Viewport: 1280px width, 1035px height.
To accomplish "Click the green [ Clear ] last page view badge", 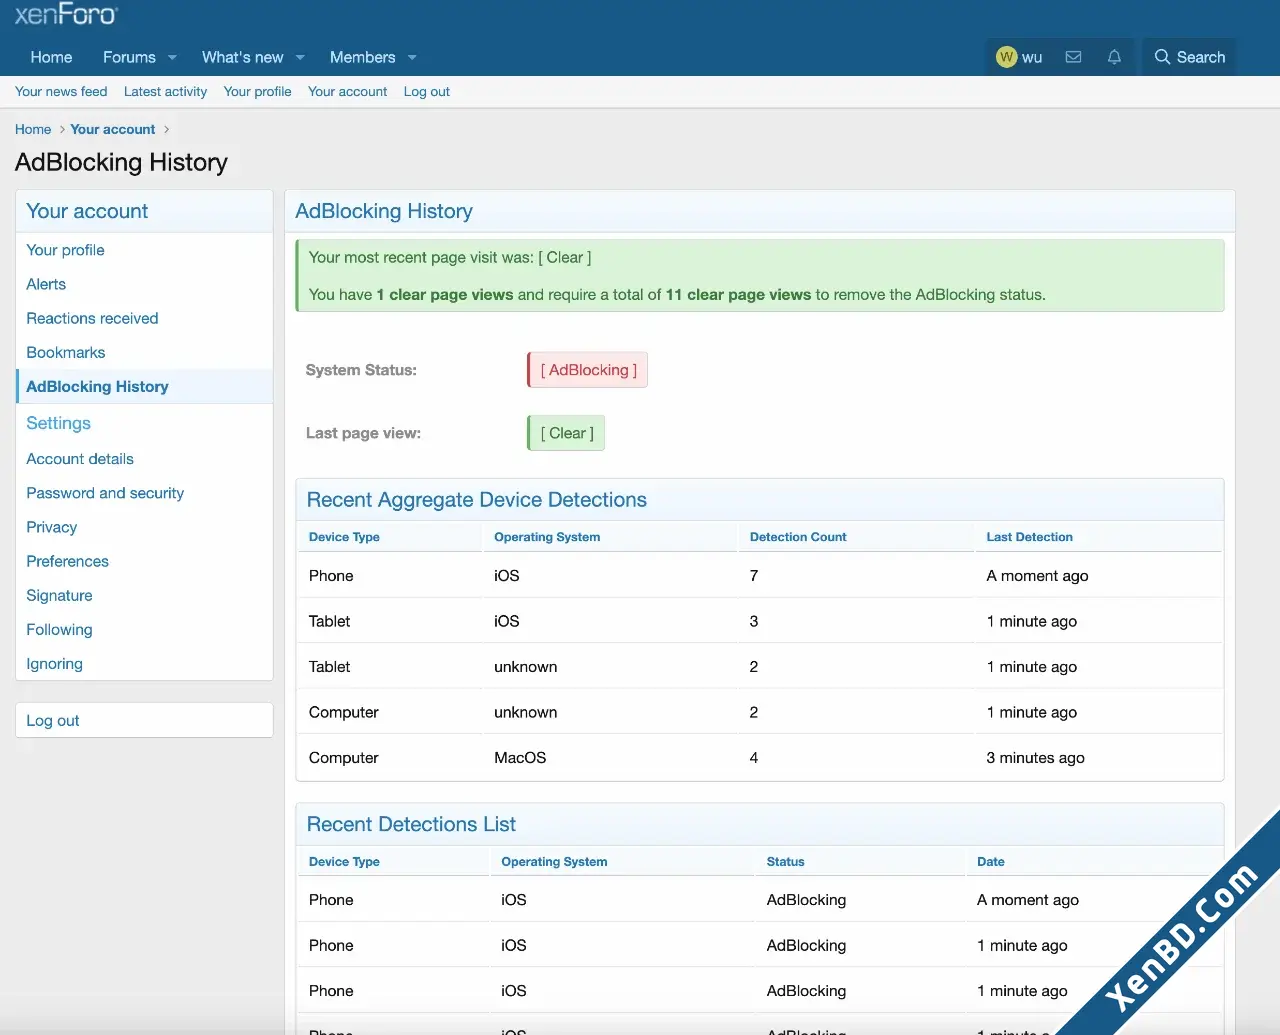I will 566,433.
